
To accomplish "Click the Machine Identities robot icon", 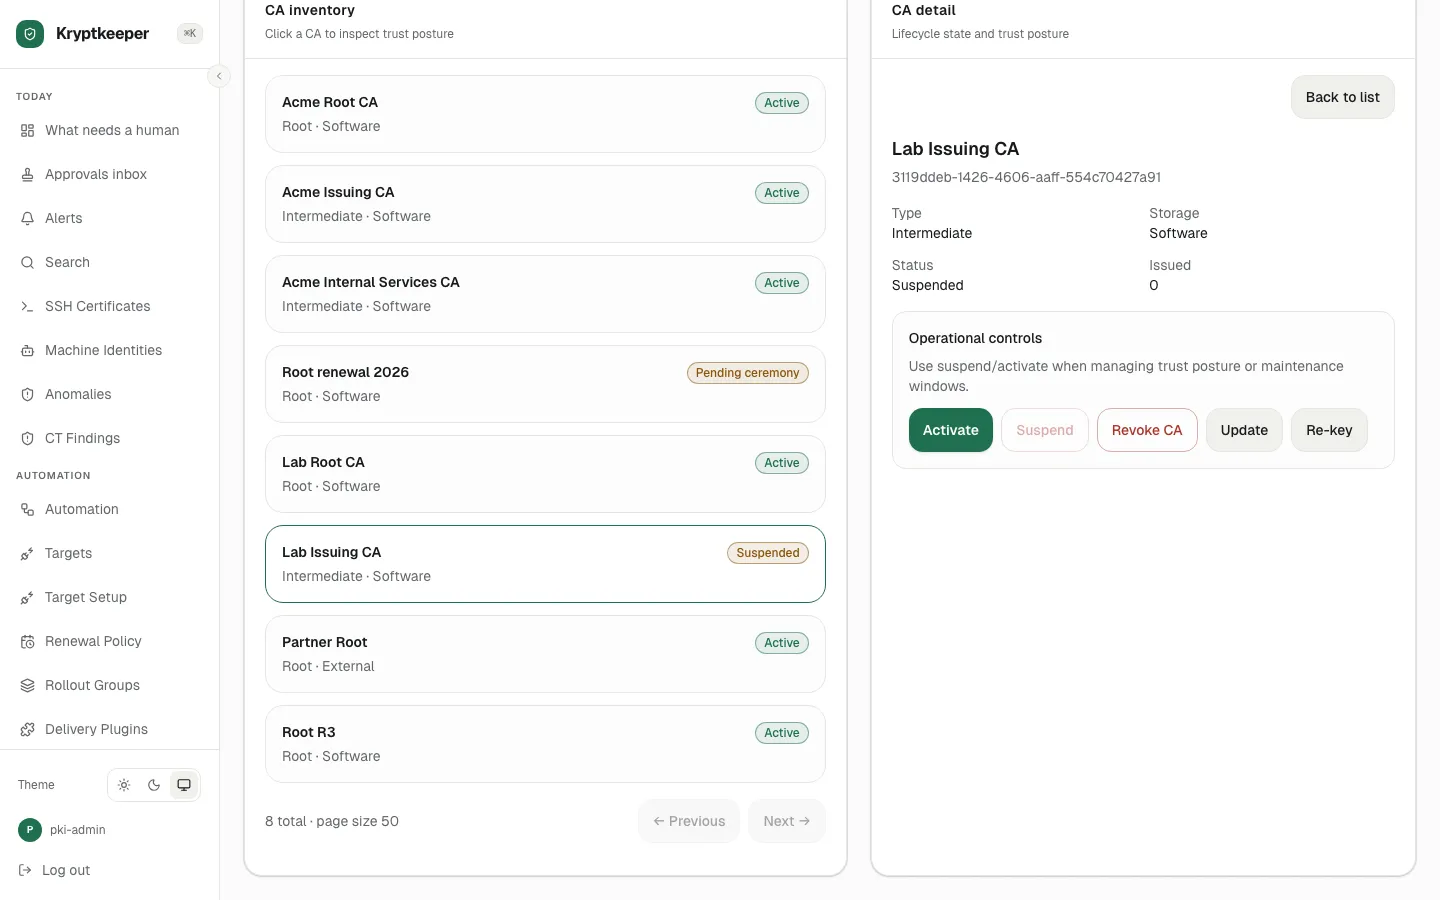I will [x=27, y=351].
